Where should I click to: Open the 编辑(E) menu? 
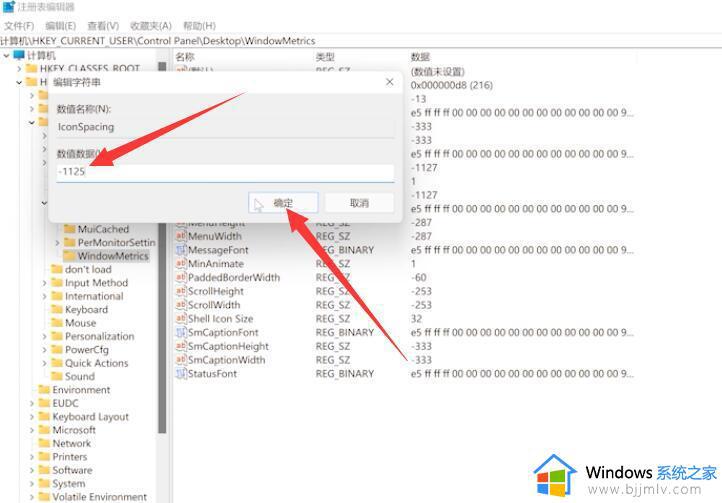60,26
